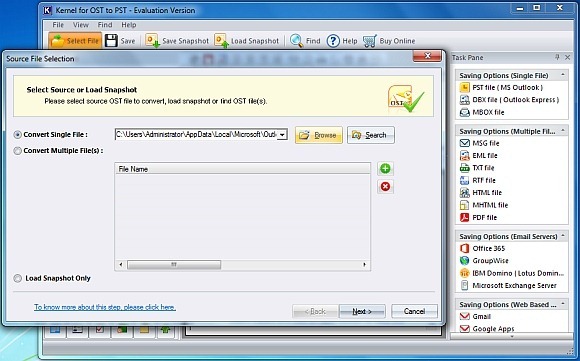Click the file list scroll left arrow
The height and width of the screenshot is (361, 580).
(121, 265)
